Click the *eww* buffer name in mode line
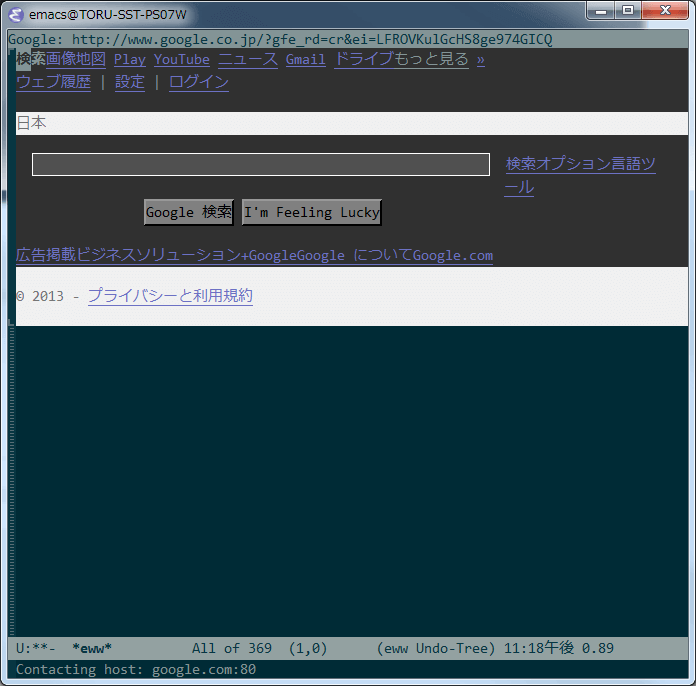This screenshot has height=686, width=696. click(92, 648)
